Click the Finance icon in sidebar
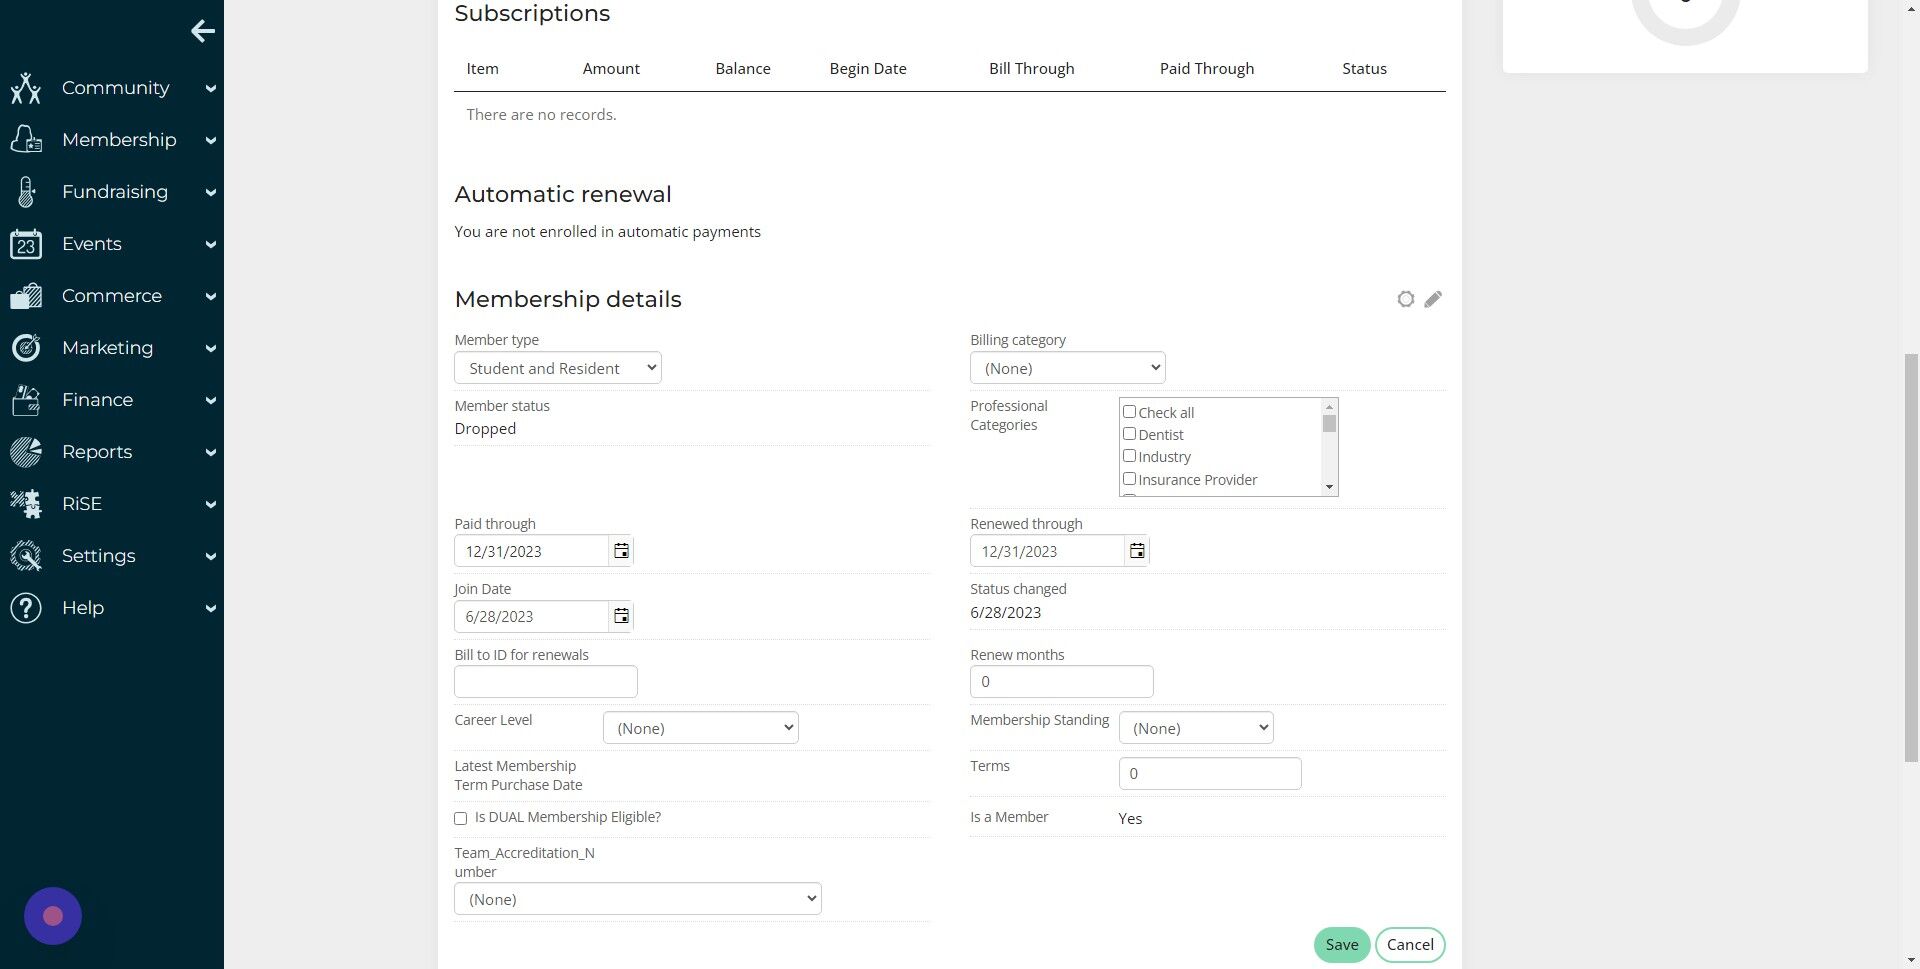 [x=26, y=400]
